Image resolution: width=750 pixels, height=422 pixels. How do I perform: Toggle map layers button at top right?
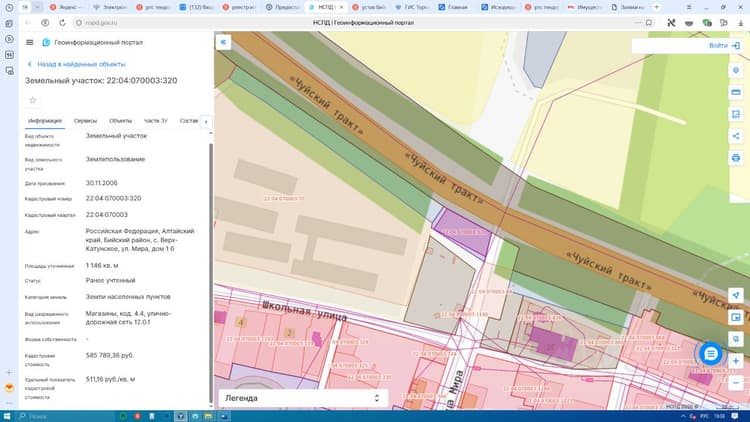736,70
